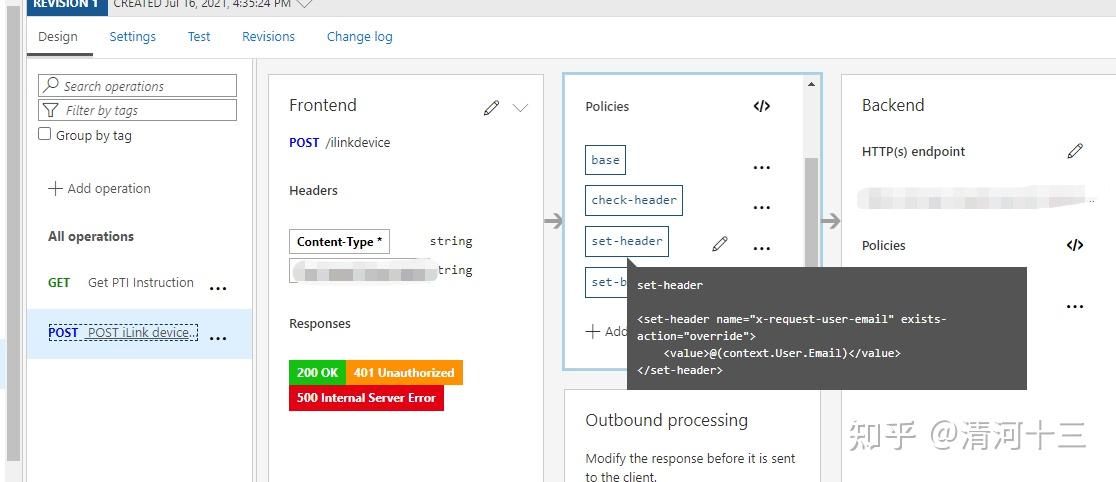Open the Revisions tab

(x=268, y=36)
